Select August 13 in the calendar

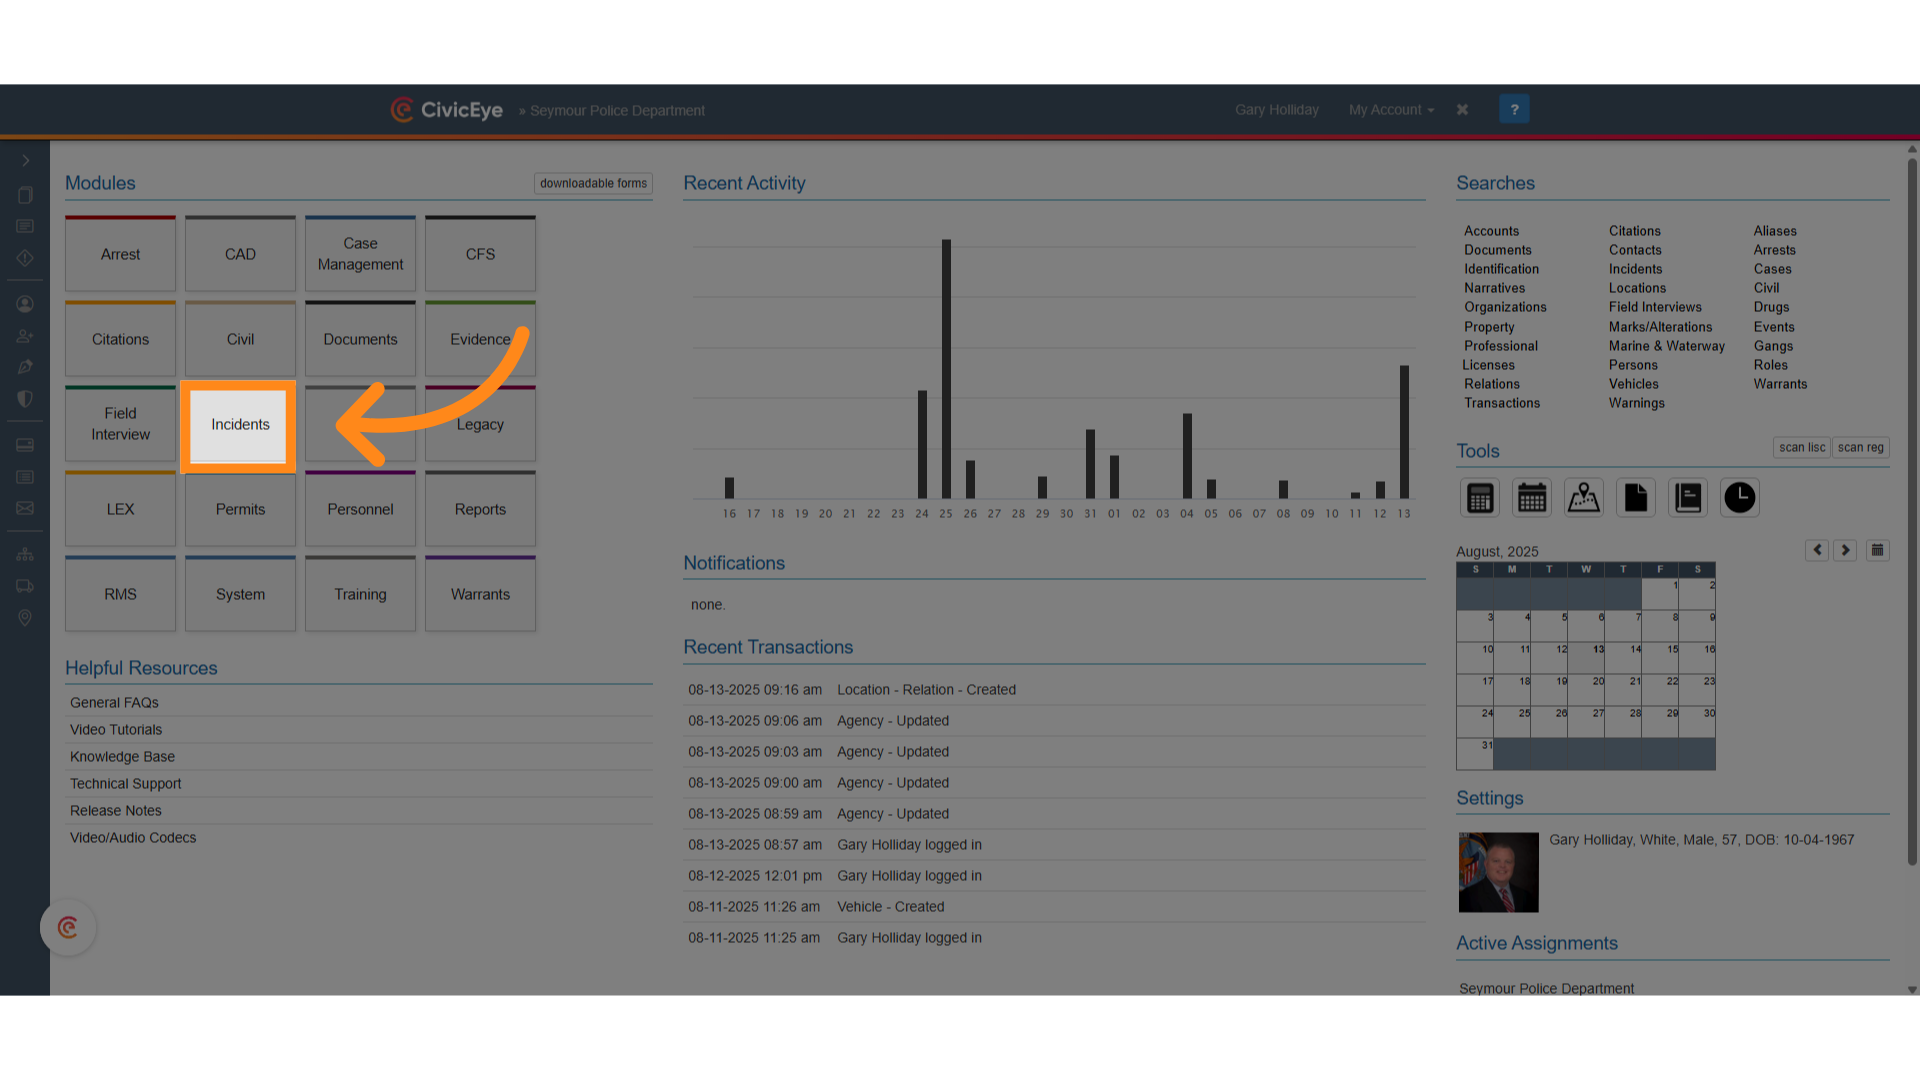(x=1587, y=658)
